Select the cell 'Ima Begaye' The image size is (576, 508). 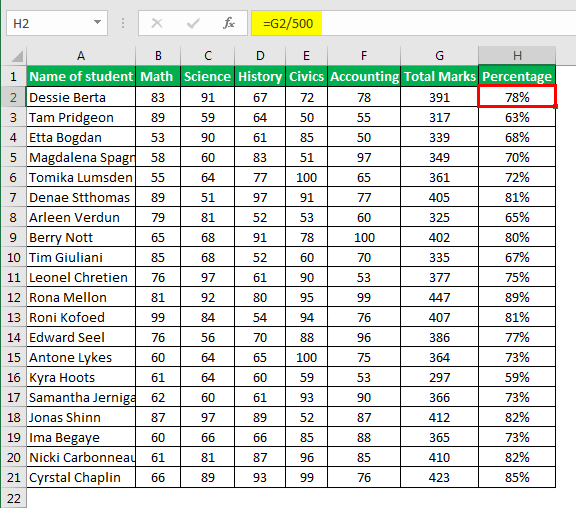(x=81, y=437)
